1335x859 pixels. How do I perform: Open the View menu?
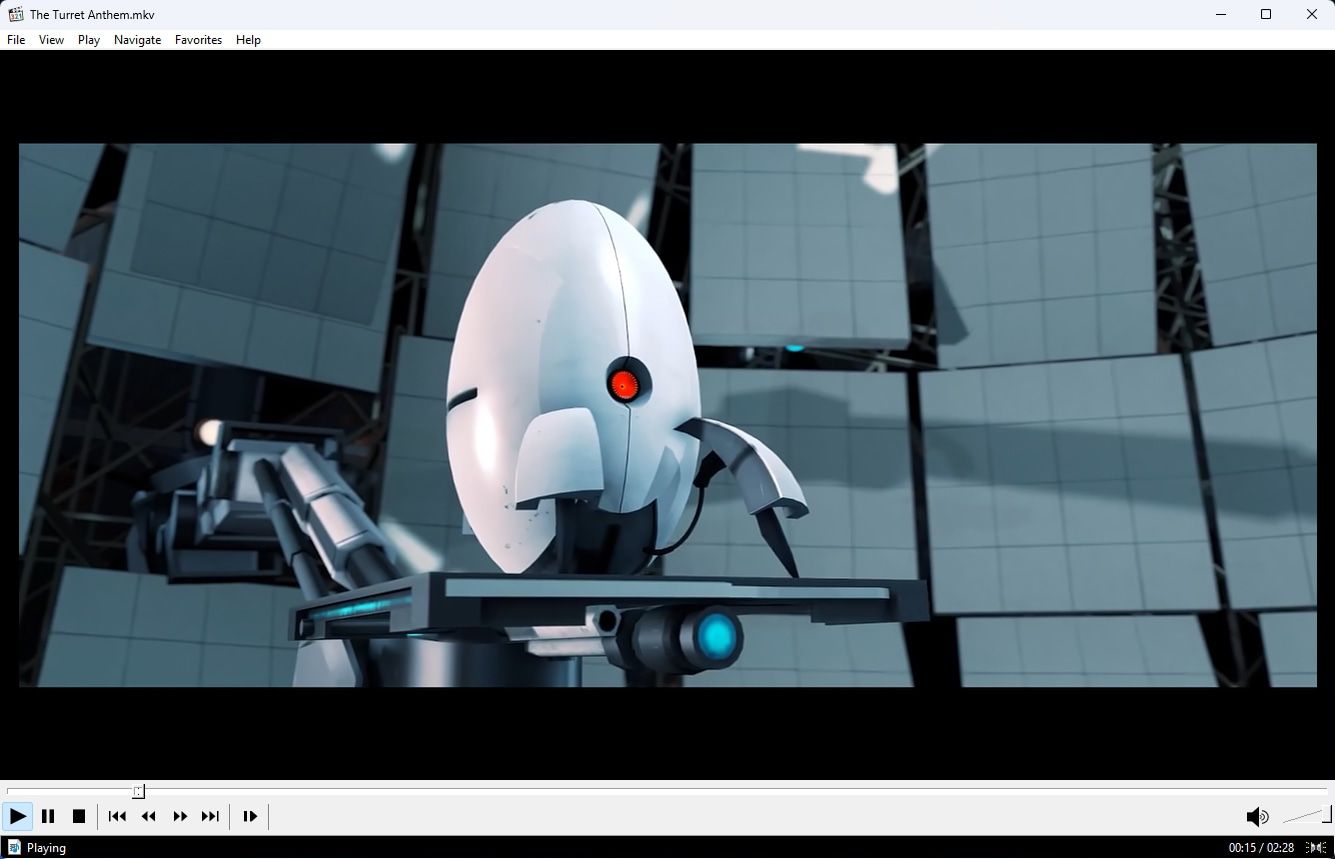click(x=50, y=40)
